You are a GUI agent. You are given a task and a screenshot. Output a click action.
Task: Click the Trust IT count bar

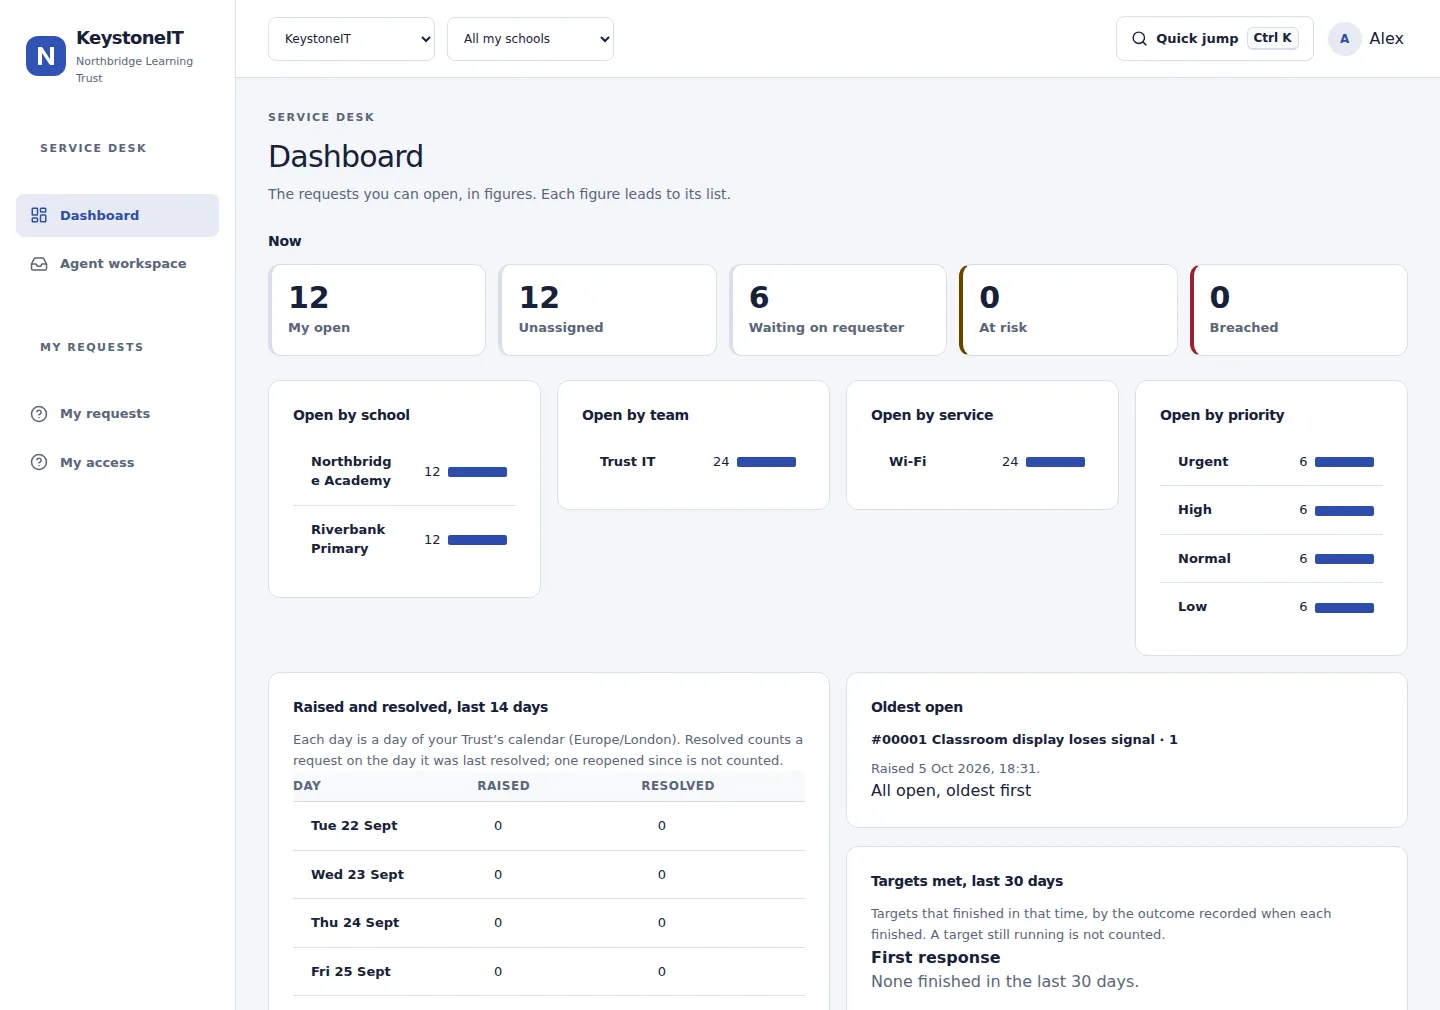766,462
